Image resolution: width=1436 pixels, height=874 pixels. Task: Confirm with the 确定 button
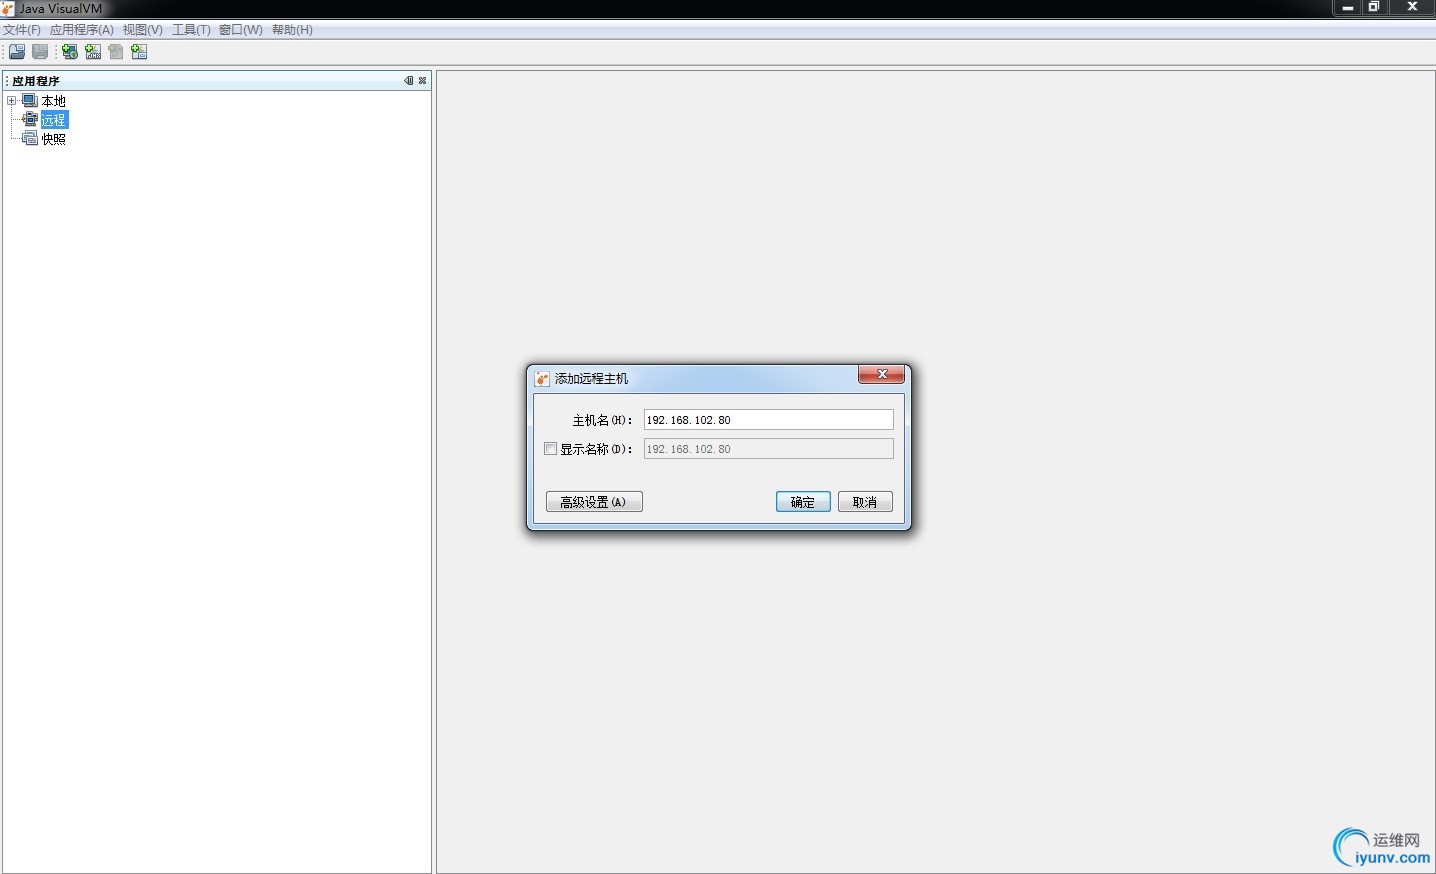803,502
